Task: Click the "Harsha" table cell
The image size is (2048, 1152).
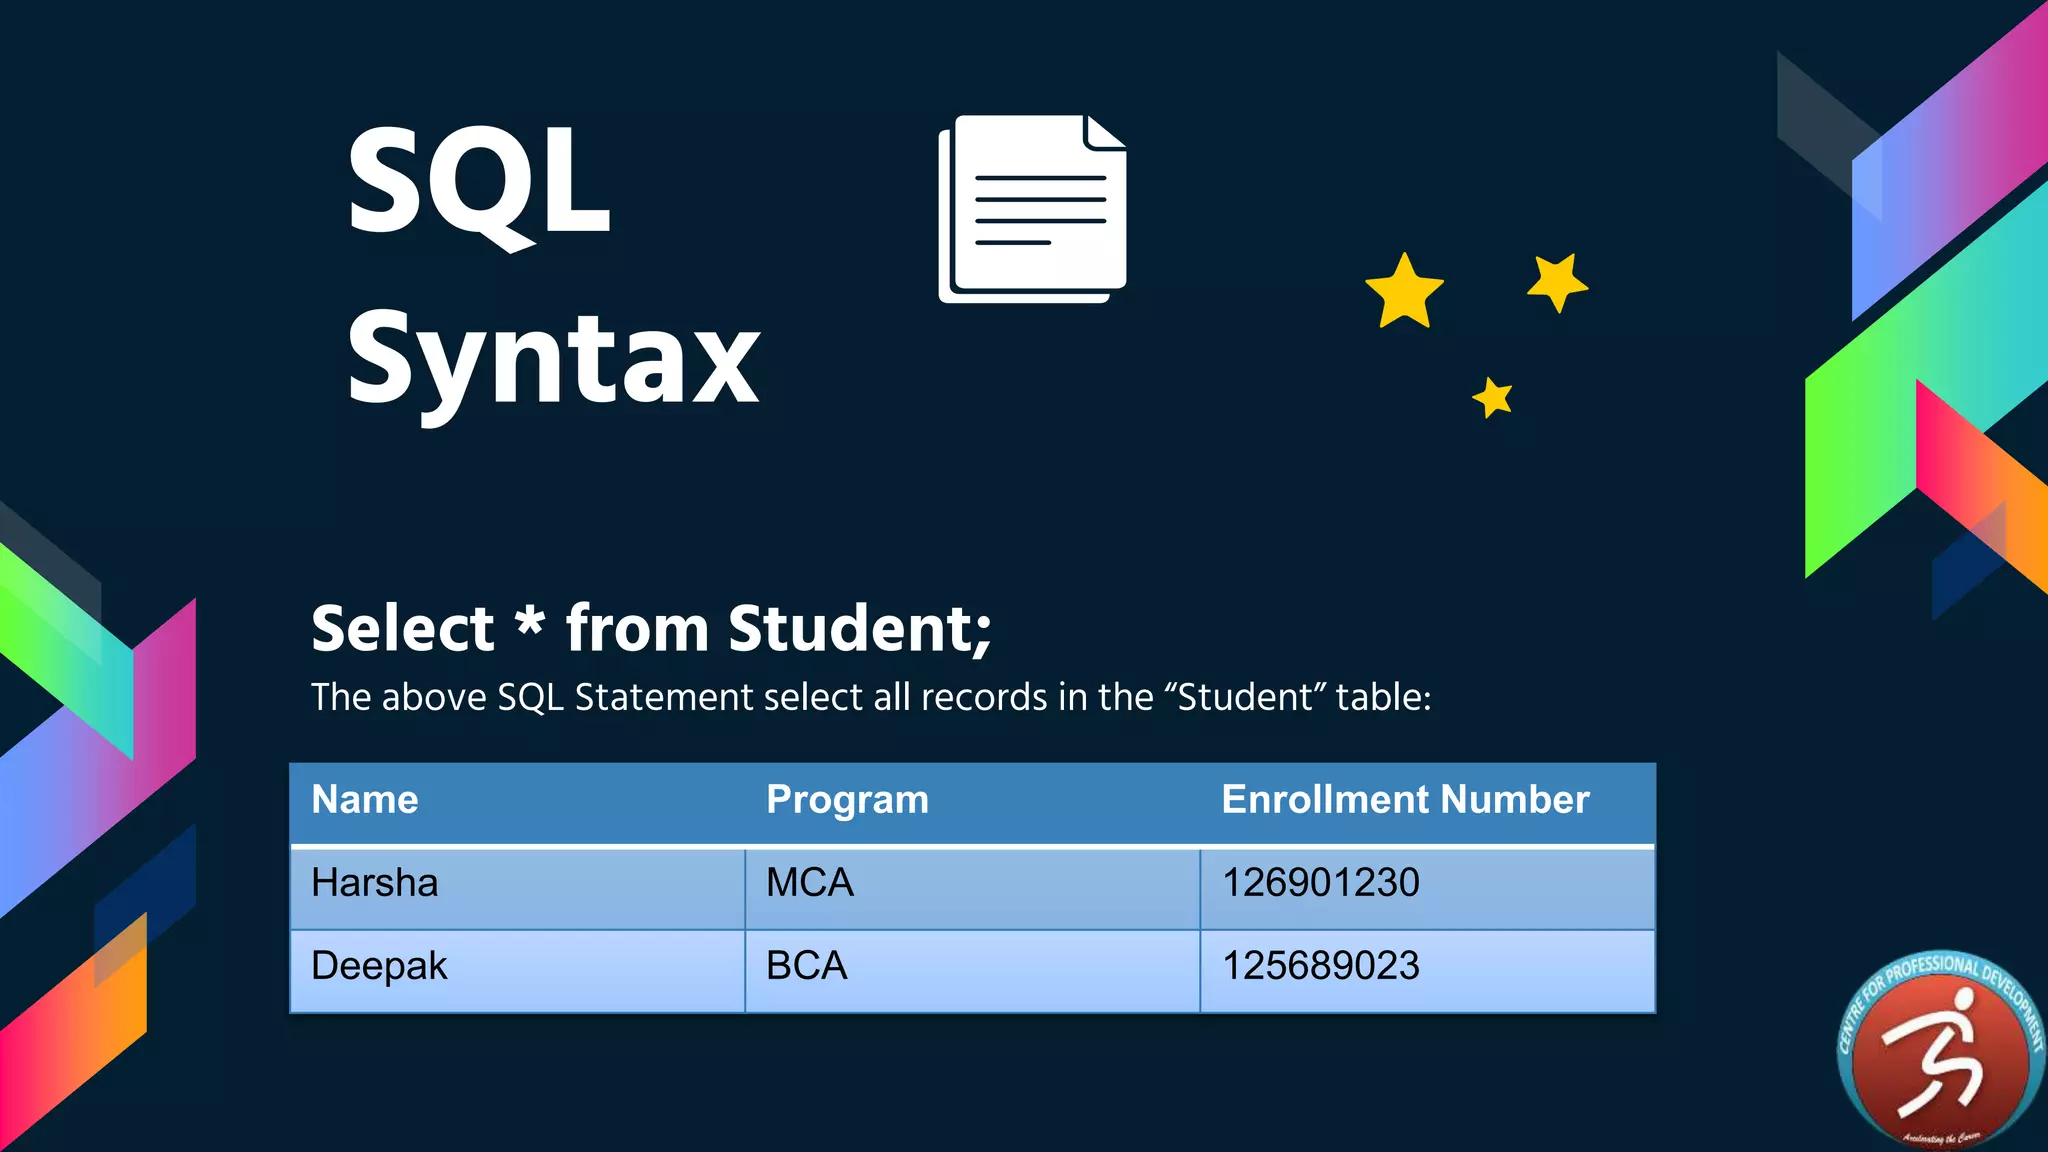Action: [x=517, y=887]
